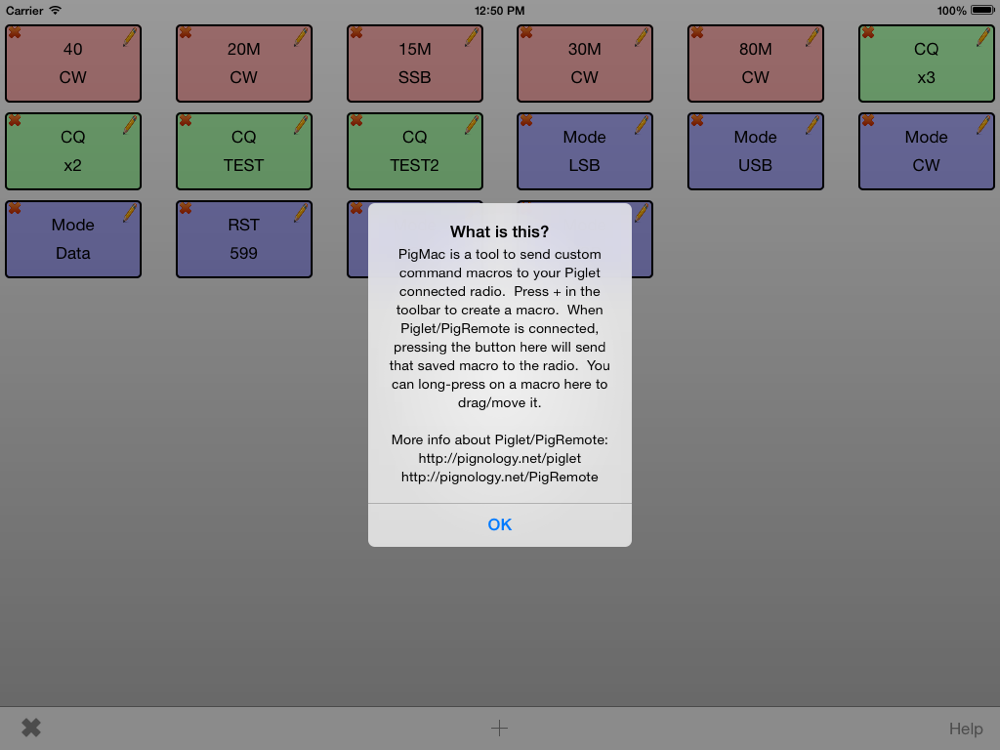Send the Mode USB macro
The width and height of the screenshot is (1000, 750).
pyautogui.click(x=756, y=151)
